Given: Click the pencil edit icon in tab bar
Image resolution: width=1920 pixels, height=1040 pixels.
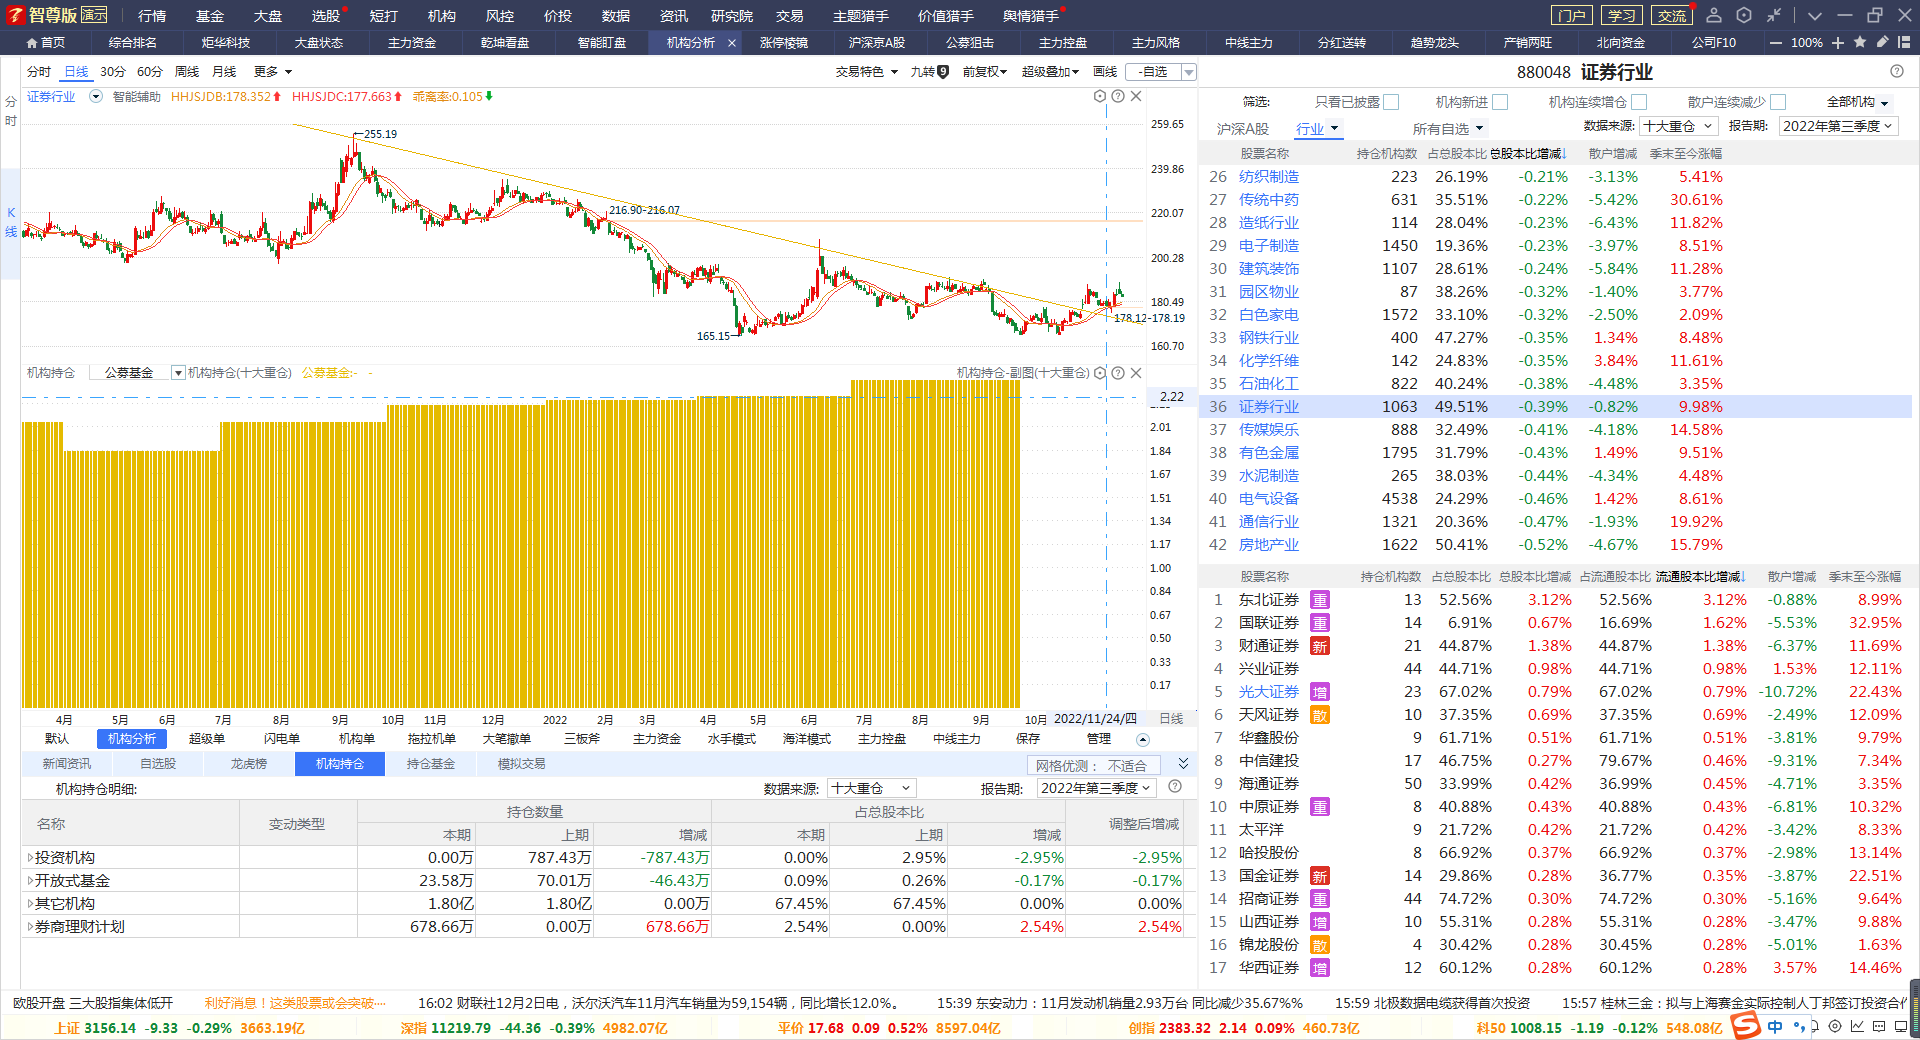Looking at the screenshot, I should (1882, 42).
